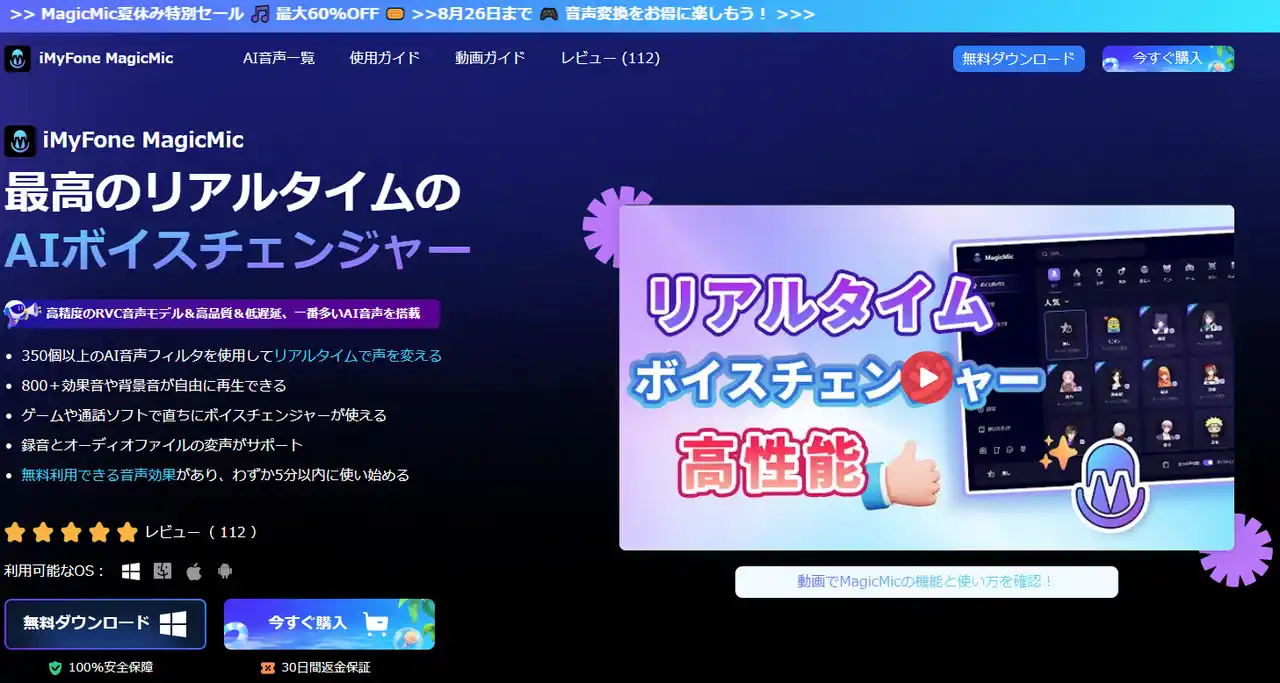Open the レビュー（112）text beside stars
Screen dimensions: 1280x683
point(202,532)
